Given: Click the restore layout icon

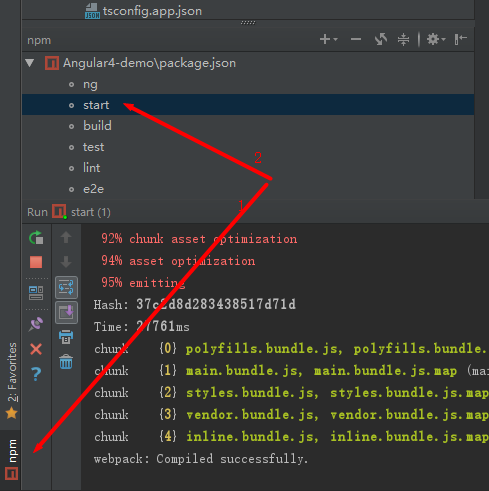Looking at the screenshot, I should tap(36, 293).
